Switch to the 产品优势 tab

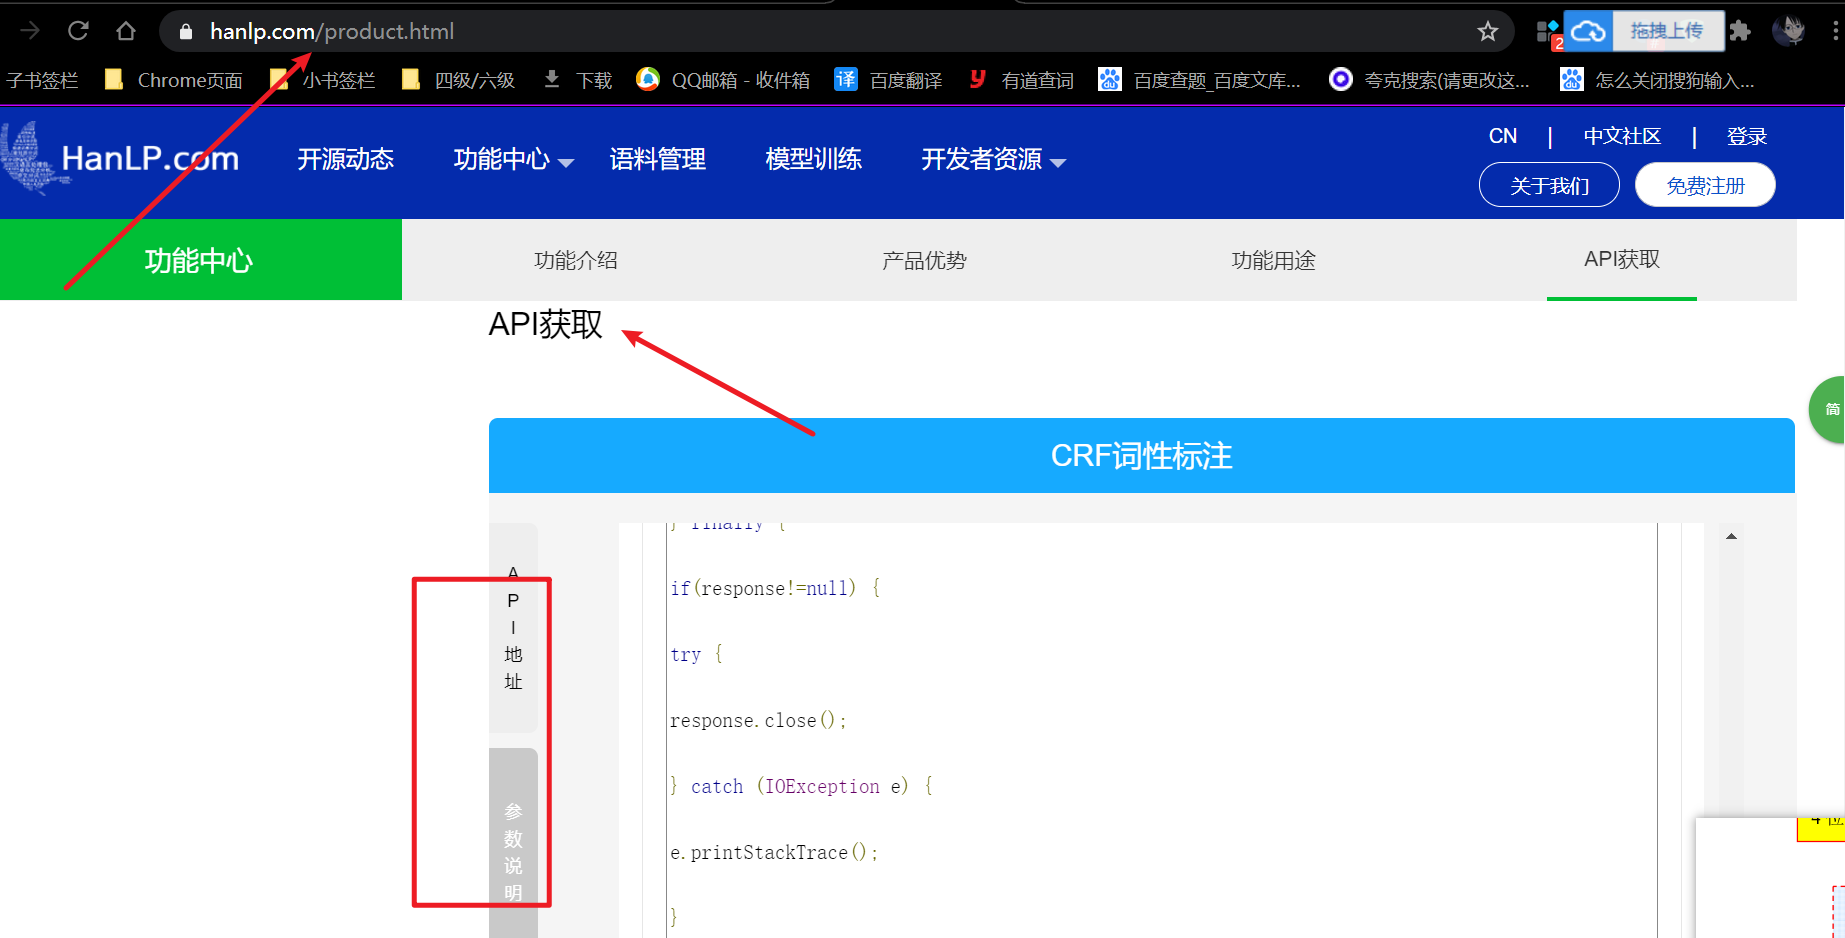pos(923,260)
